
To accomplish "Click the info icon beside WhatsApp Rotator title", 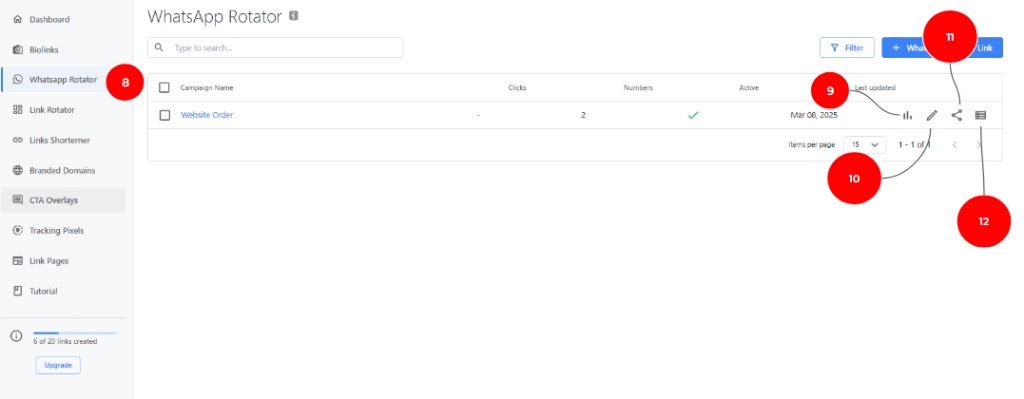I will [x=294, y=16].
